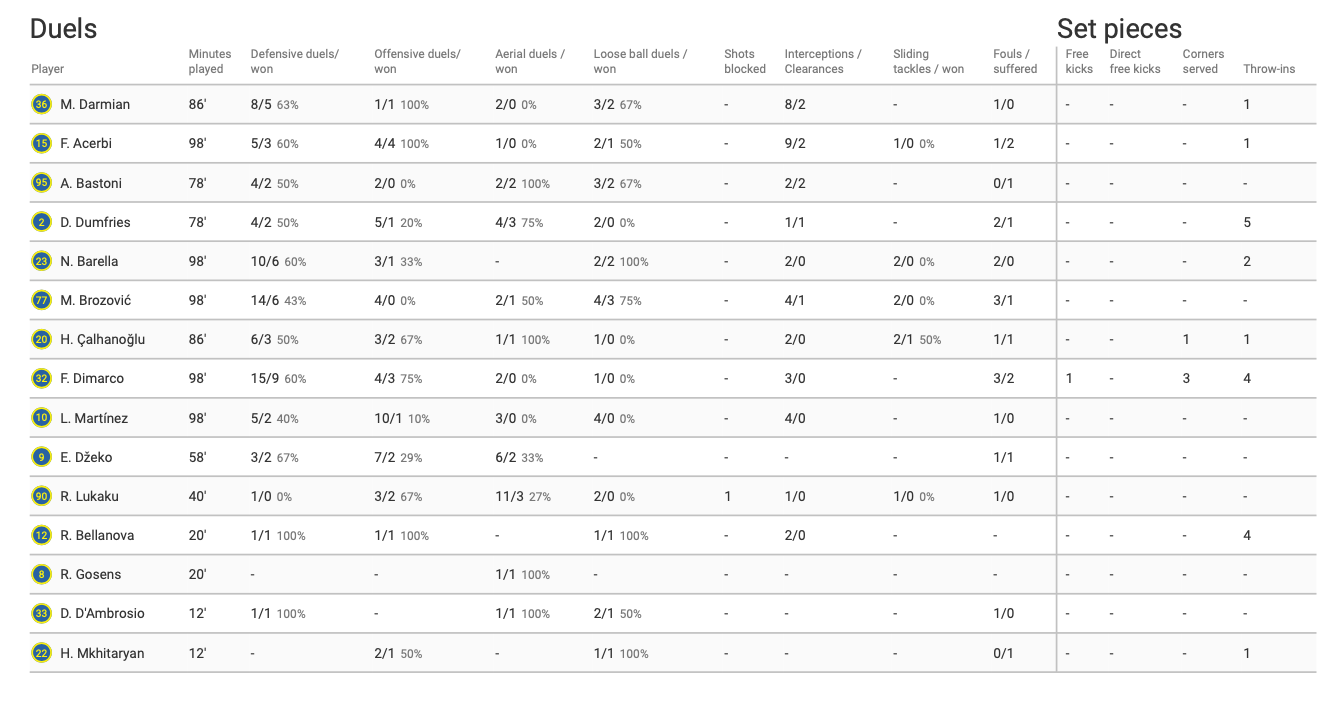This screenshot has height=703, width=1343.
Task: Click L. Martínez's number 10 badge
Action: 41,418
